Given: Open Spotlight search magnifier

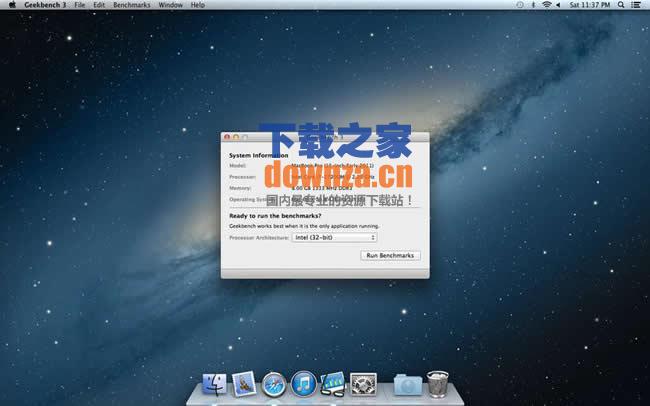Looking at the screenshot, I should coord(621,5).
